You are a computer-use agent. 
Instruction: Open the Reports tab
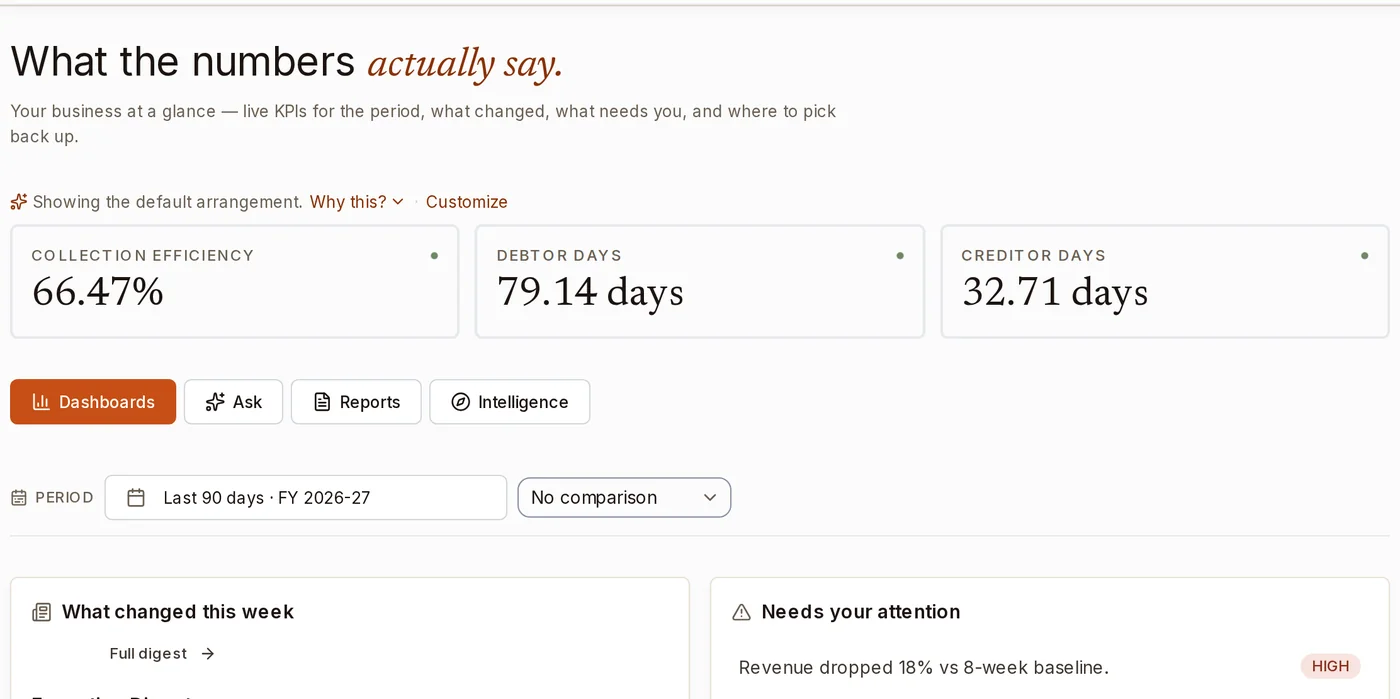click(x=356, y=402)
